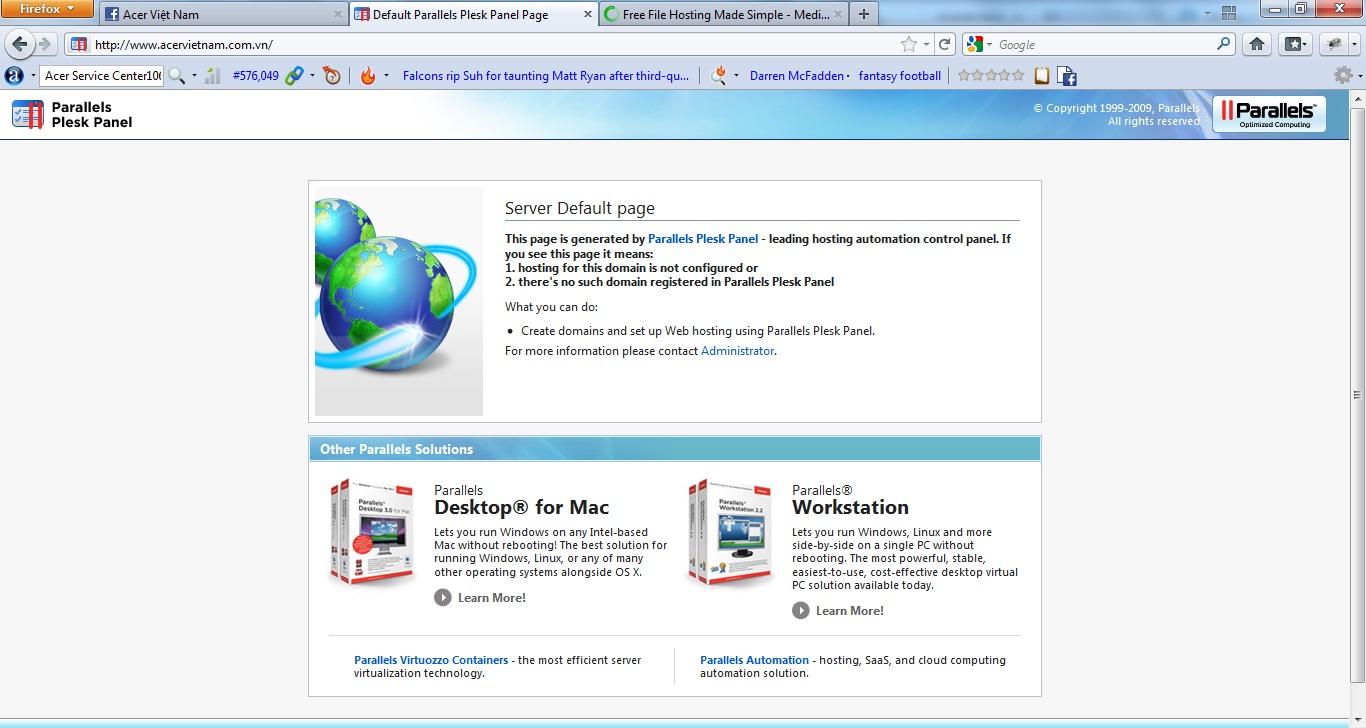1366x728 pixels.
Task: Click the play icon beside Desktop Learn More
Action: 443,597
